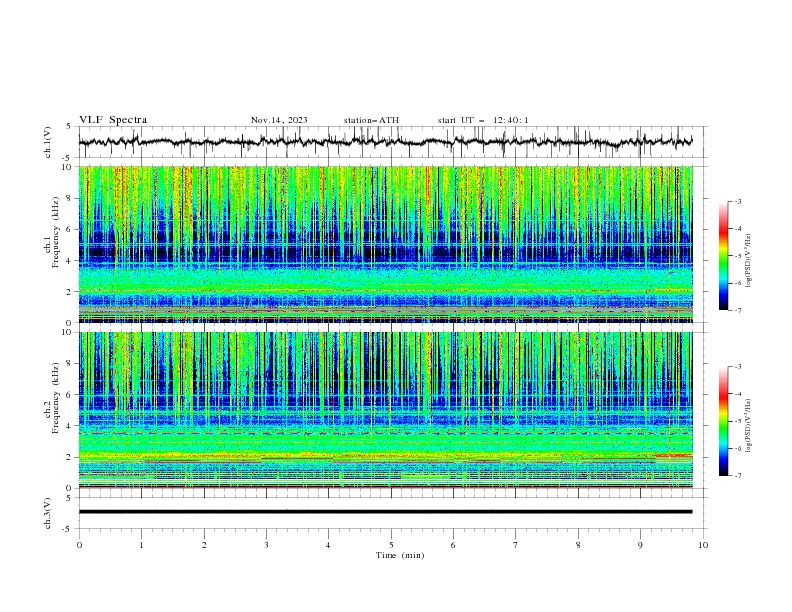Image resolution: width=792 pixels, height=612 pixels.
Task: Click the "-5" tick on ch.3(V) axis
Action: coord(67,529)
